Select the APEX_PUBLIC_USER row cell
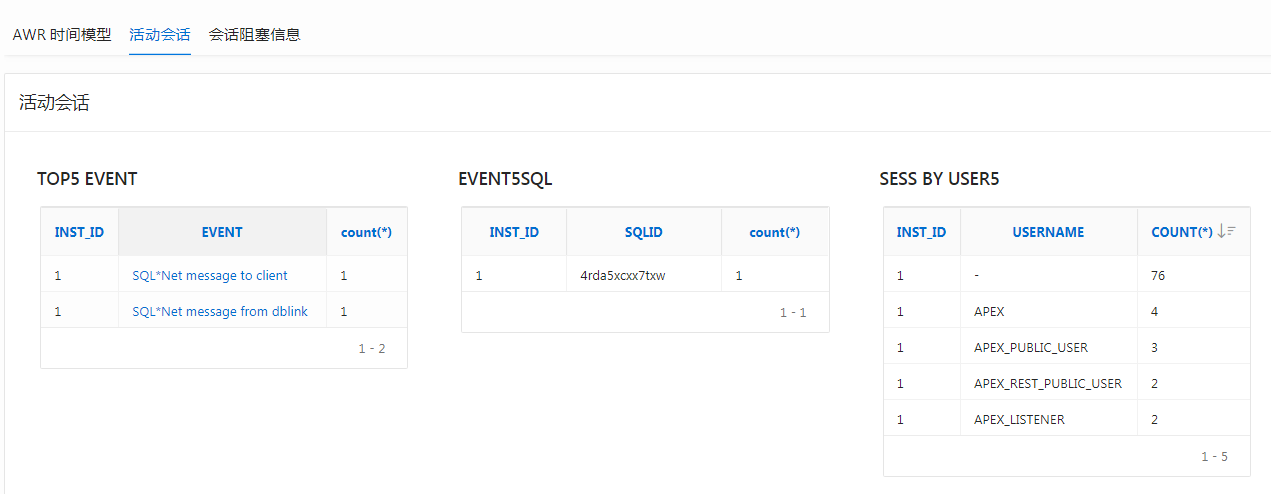The width and height of the screenshot is (1271, 494). click(x=1031, y=347)
